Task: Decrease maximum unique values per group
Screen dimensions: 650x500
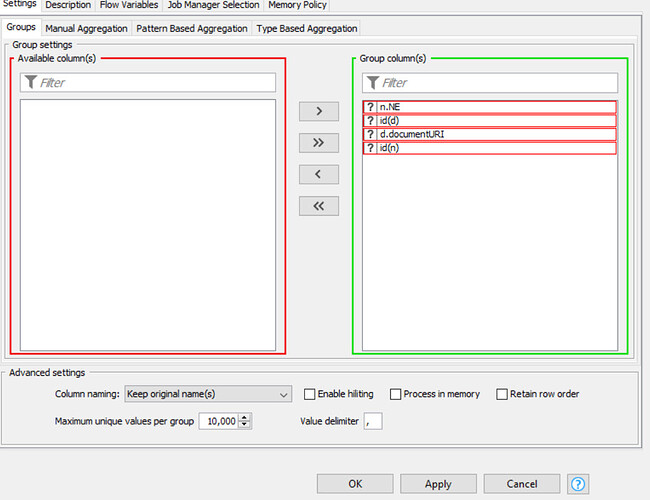Action: click(245, 425)
